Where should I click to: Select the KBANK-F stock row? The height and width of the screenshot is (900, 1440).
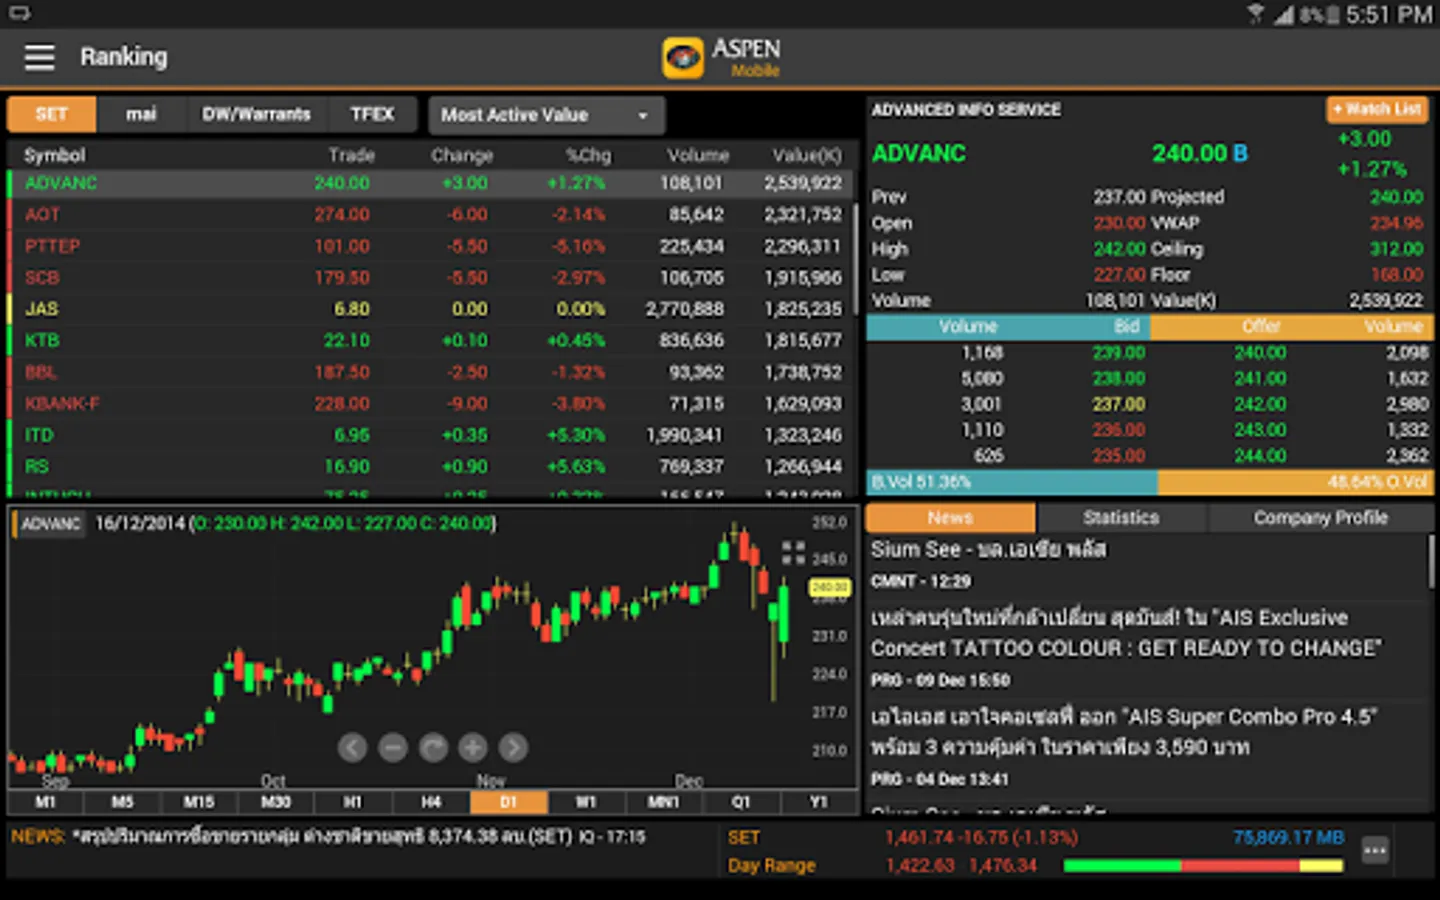pyautogui.click(x=432, y=403)
